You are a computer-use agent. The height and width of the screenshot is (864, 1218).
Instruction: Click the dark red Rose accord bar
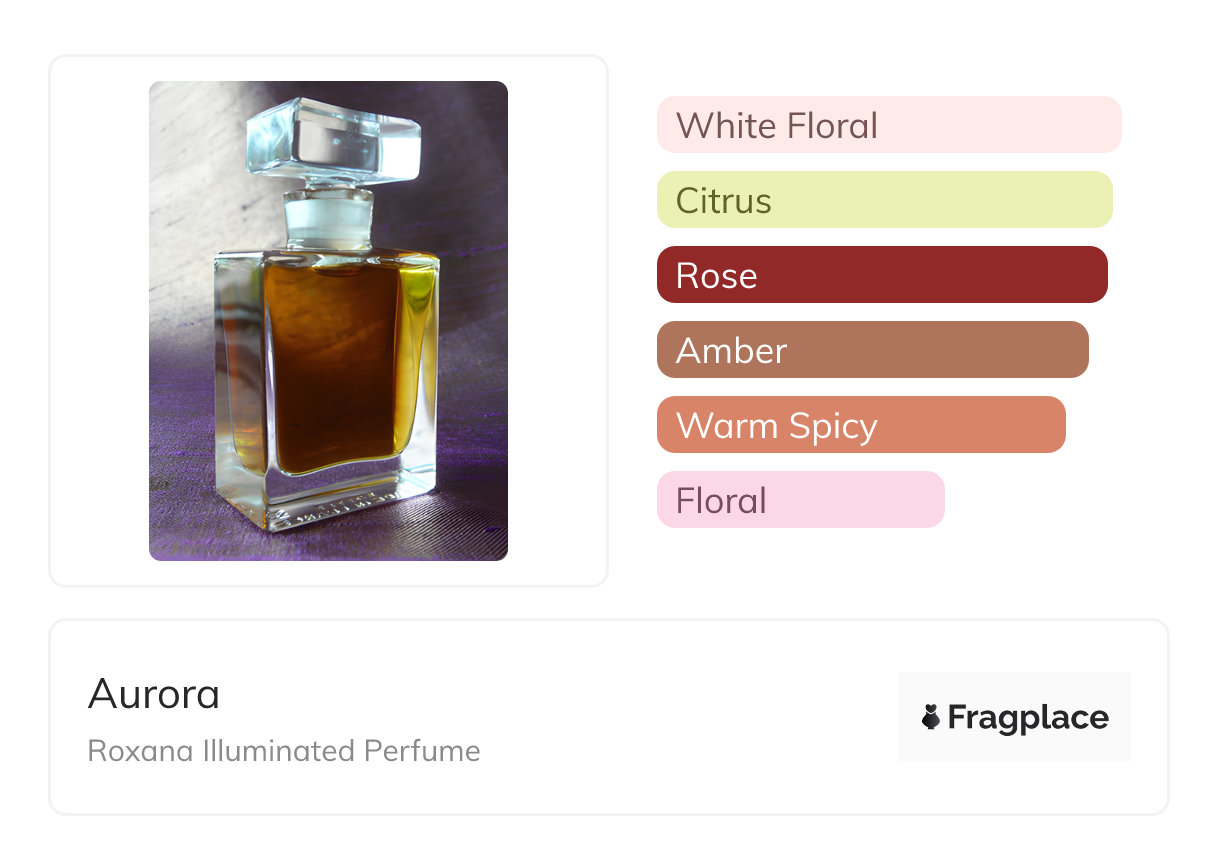(x=881, y=275)
